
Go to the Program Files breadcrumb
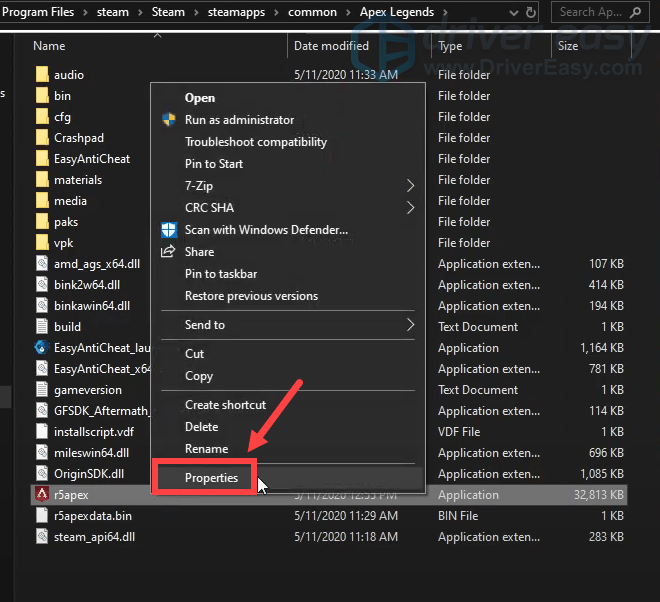38,12
